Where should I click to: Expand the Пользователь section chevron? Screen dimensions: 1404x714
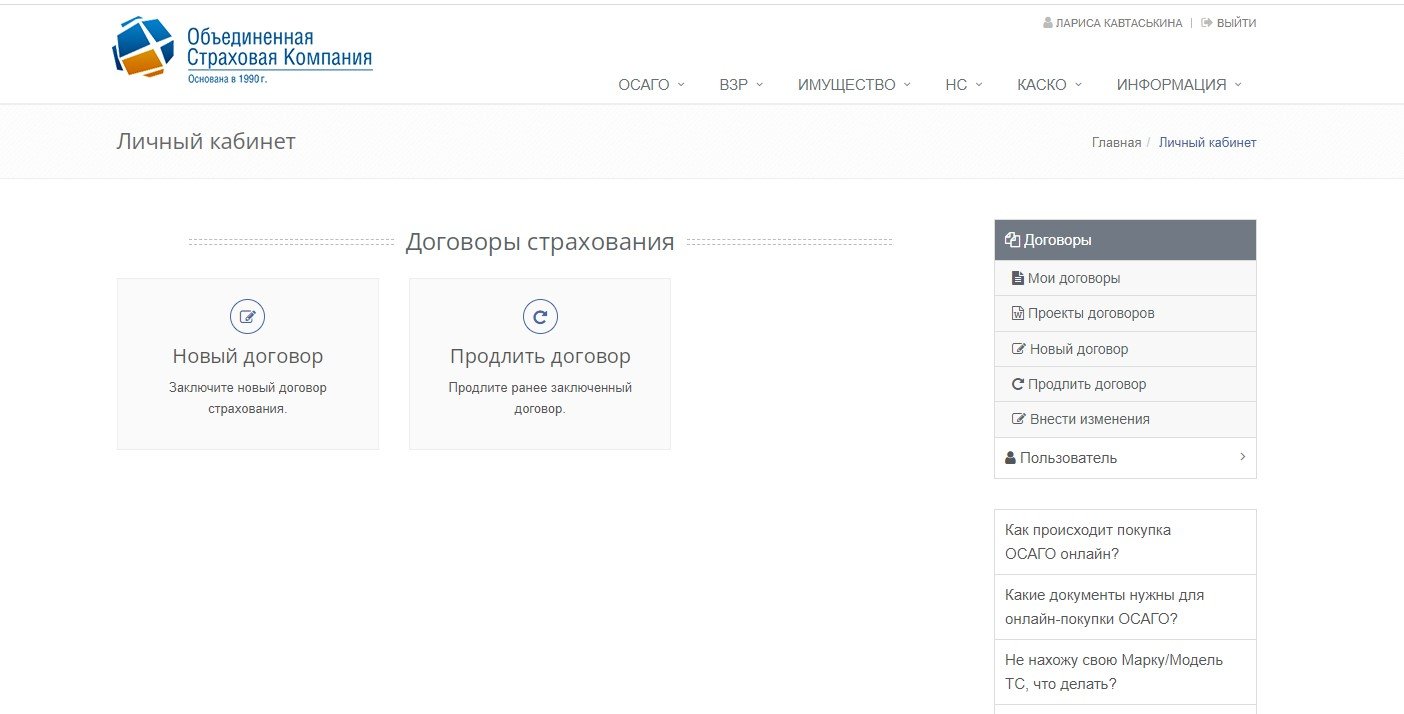point(1242,457)
